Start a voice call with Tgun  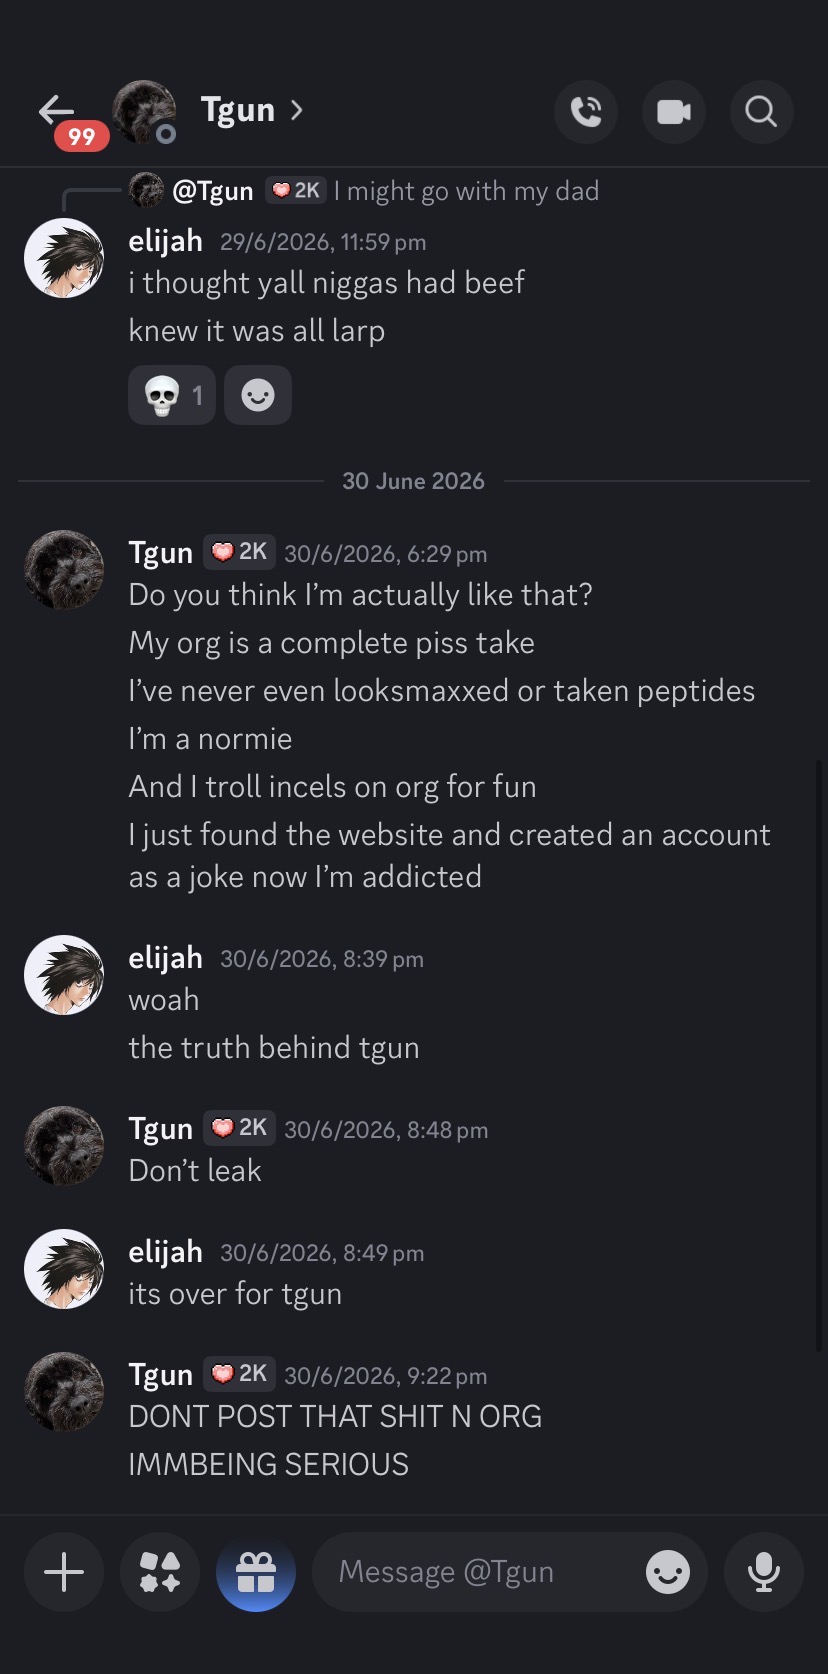point(586,112)
